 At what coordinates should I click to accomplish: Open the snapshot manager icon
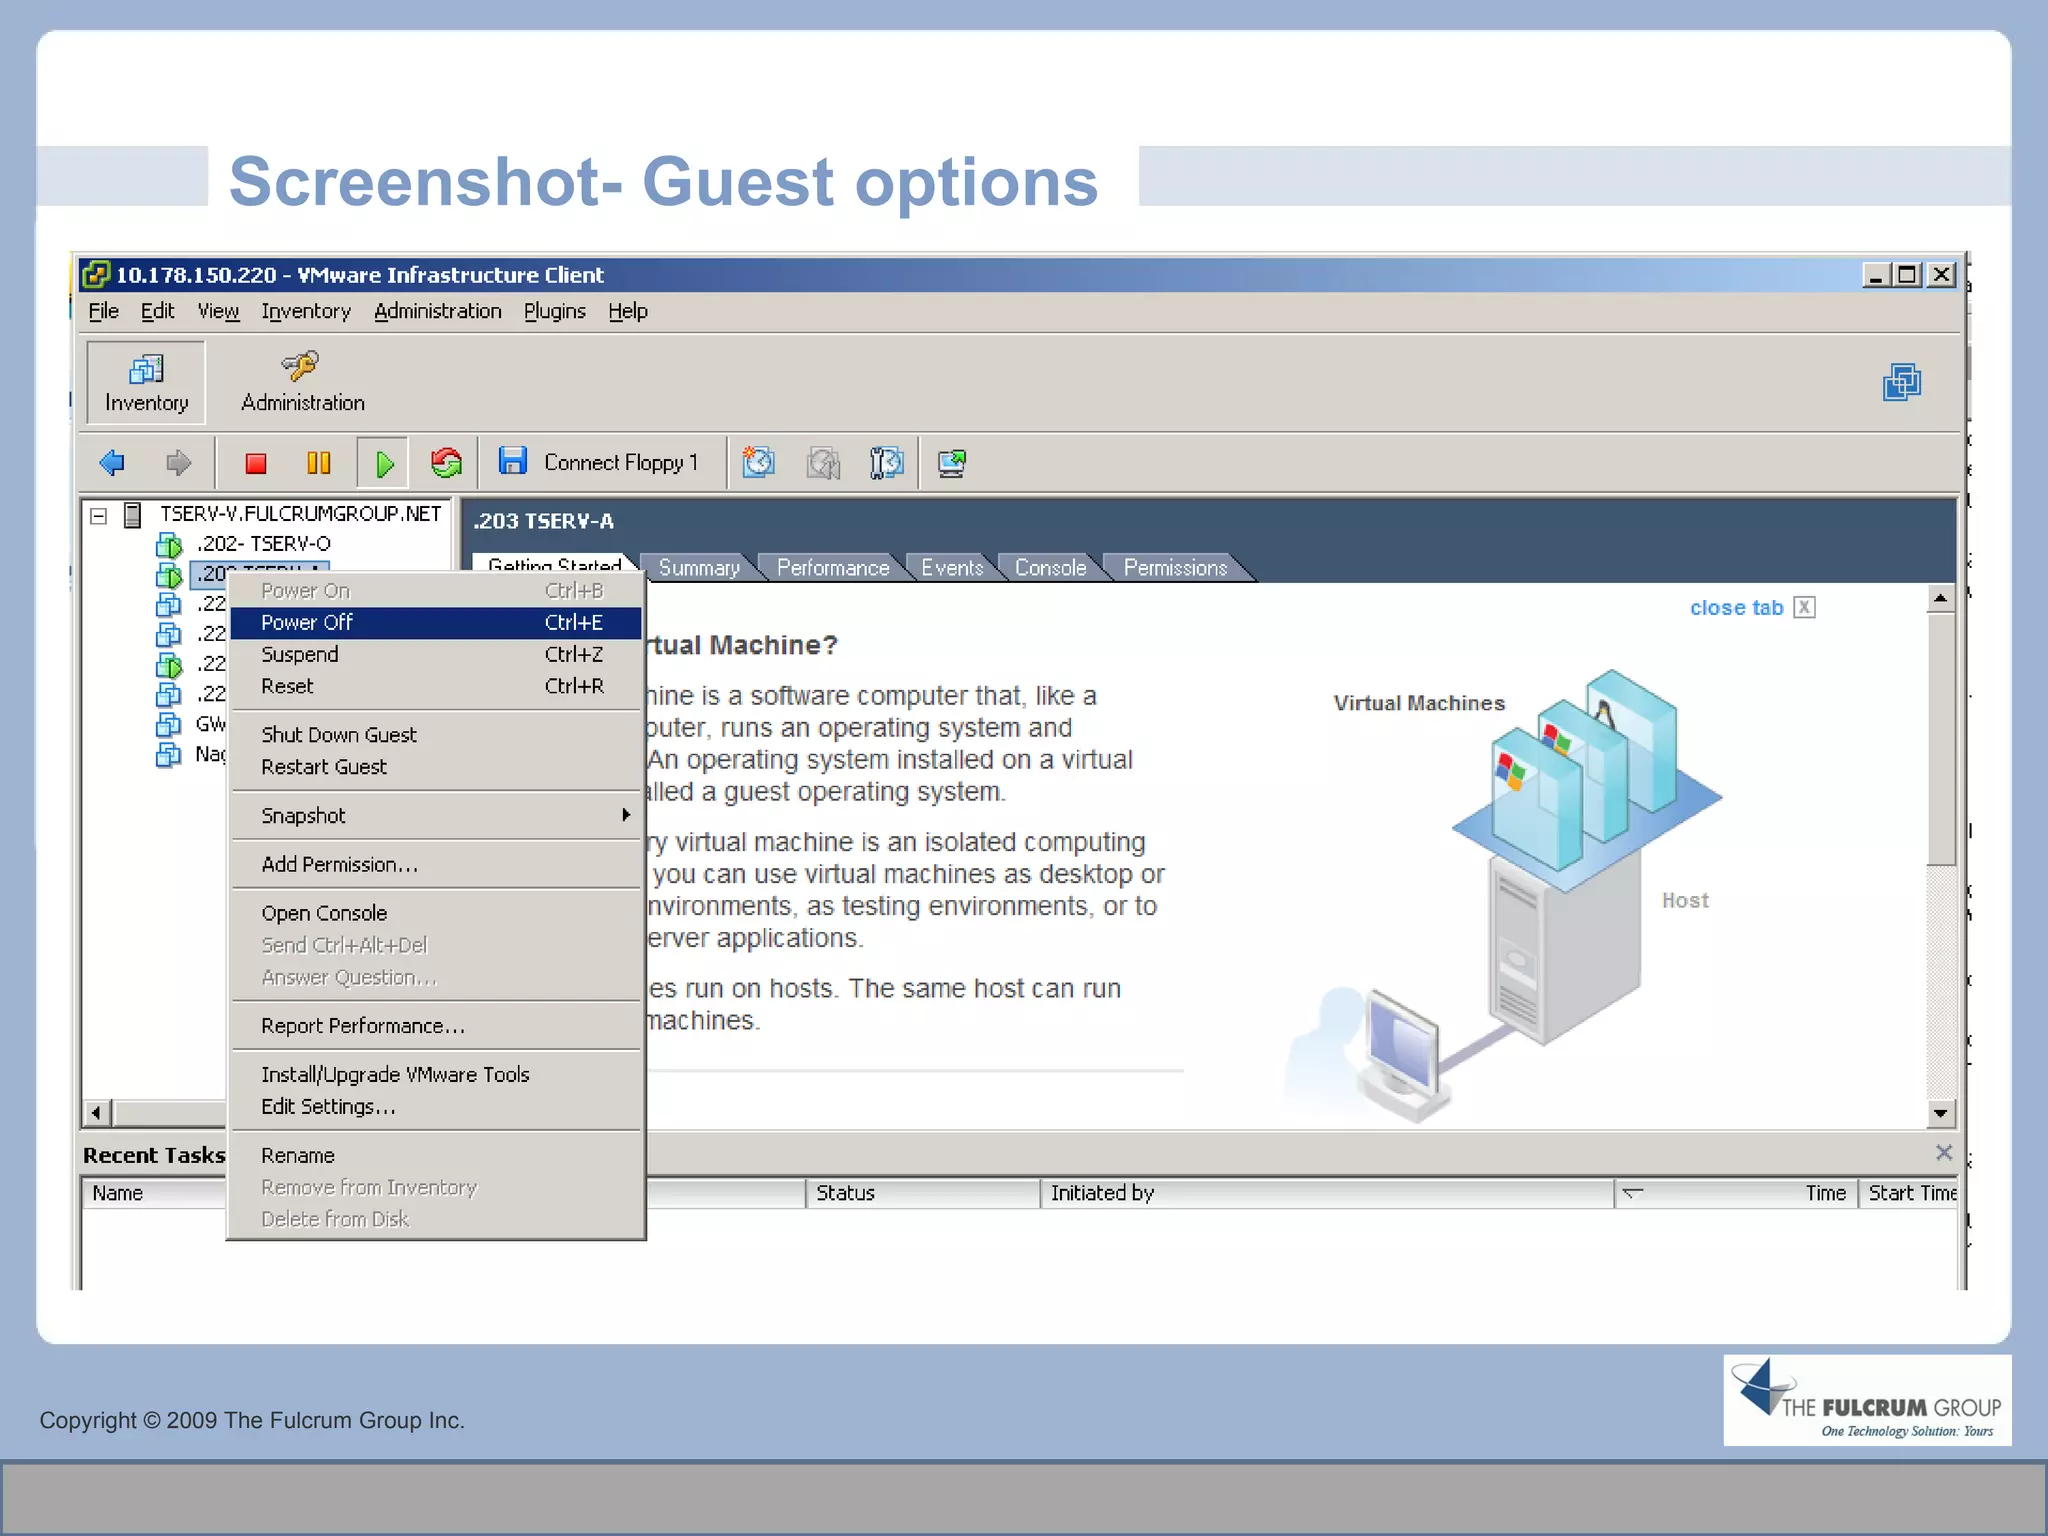[886, 462]
